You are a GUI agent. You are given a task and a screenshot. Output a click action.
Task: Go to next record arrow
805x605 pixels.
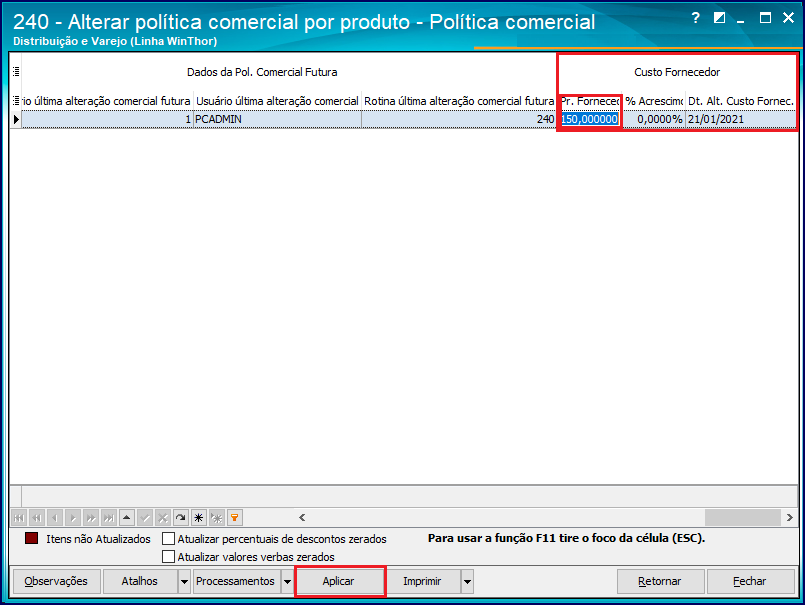click(x=73, y=518)
